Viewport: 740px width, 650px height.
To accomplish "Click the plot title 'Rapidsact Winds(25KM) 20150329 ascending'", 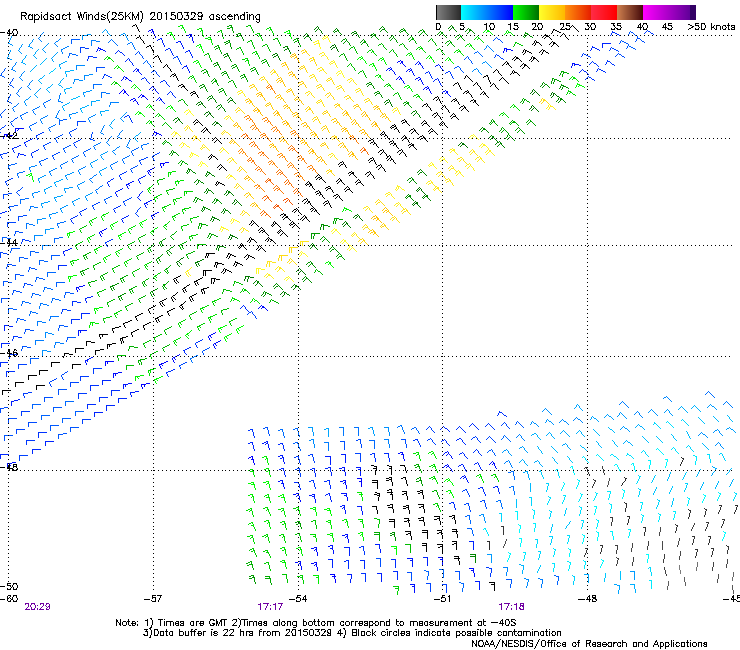I will 140,17.
